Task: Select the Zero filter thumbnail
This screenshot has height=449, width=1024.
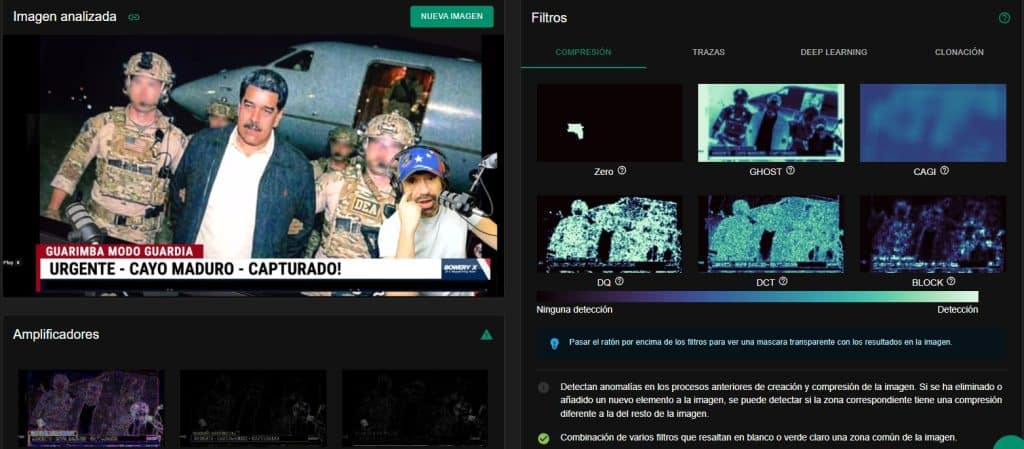Action: coord(609,123)
